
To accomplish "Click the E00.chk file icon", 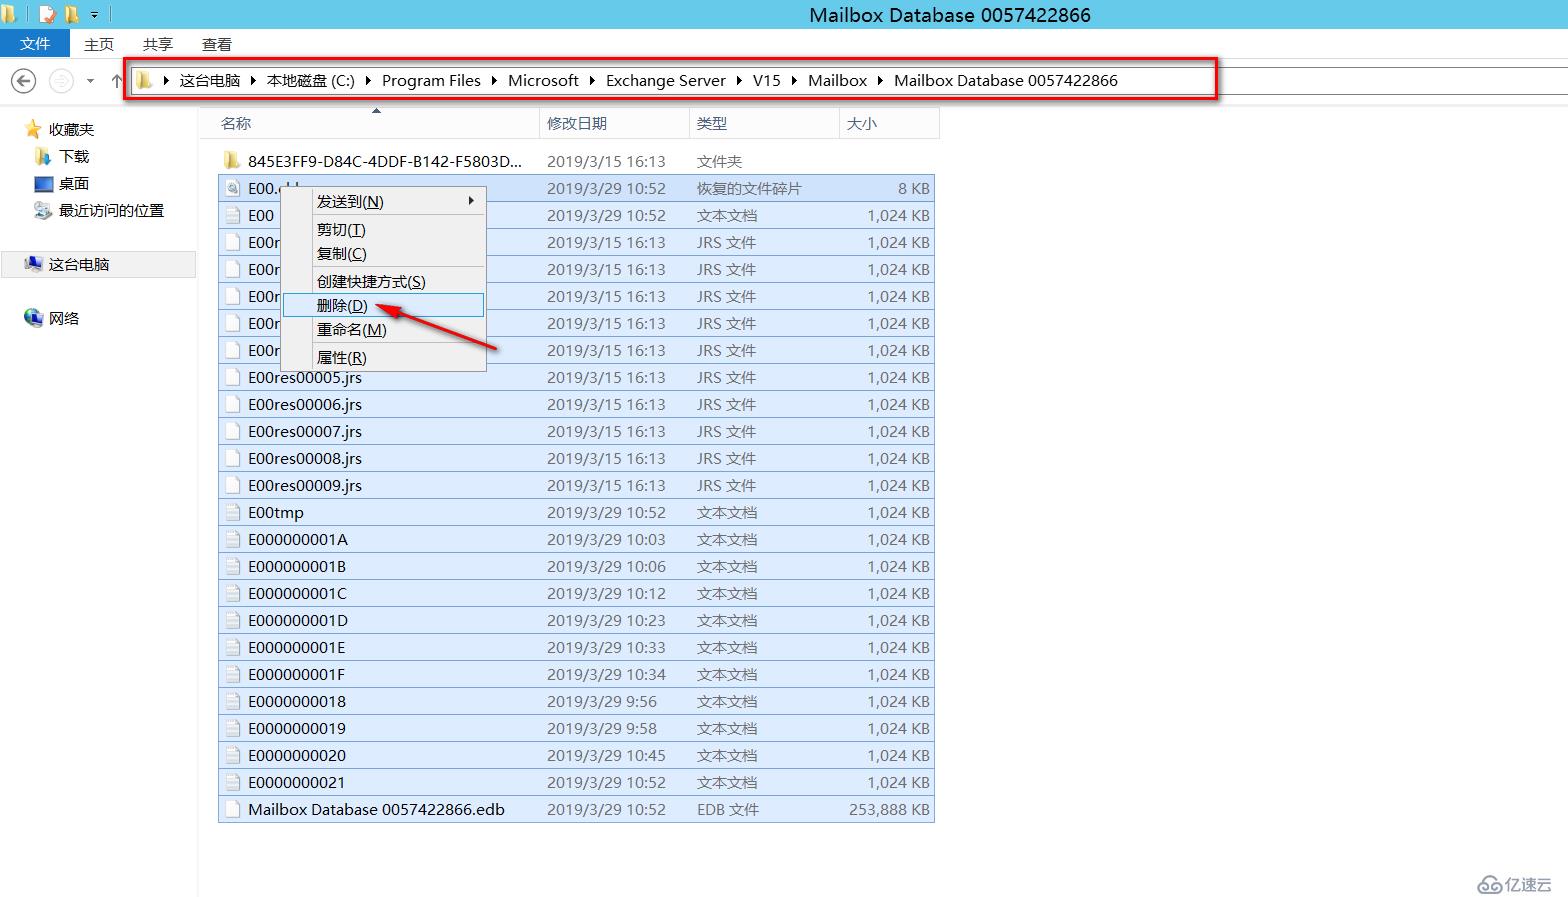I will pos(233,188).
